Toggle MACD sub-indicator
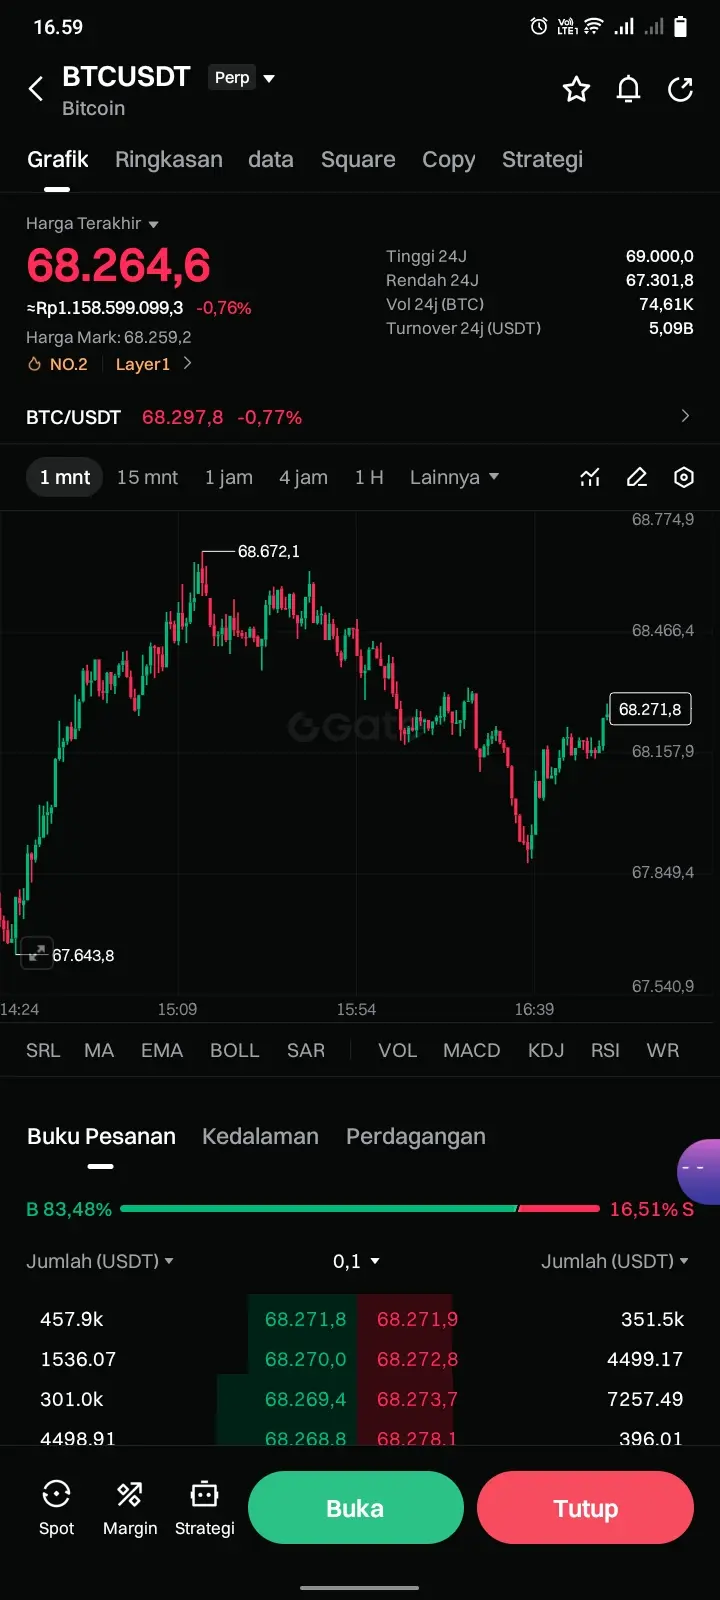Viewport: 720px width, 1600px height. [x=472, y=1051]
